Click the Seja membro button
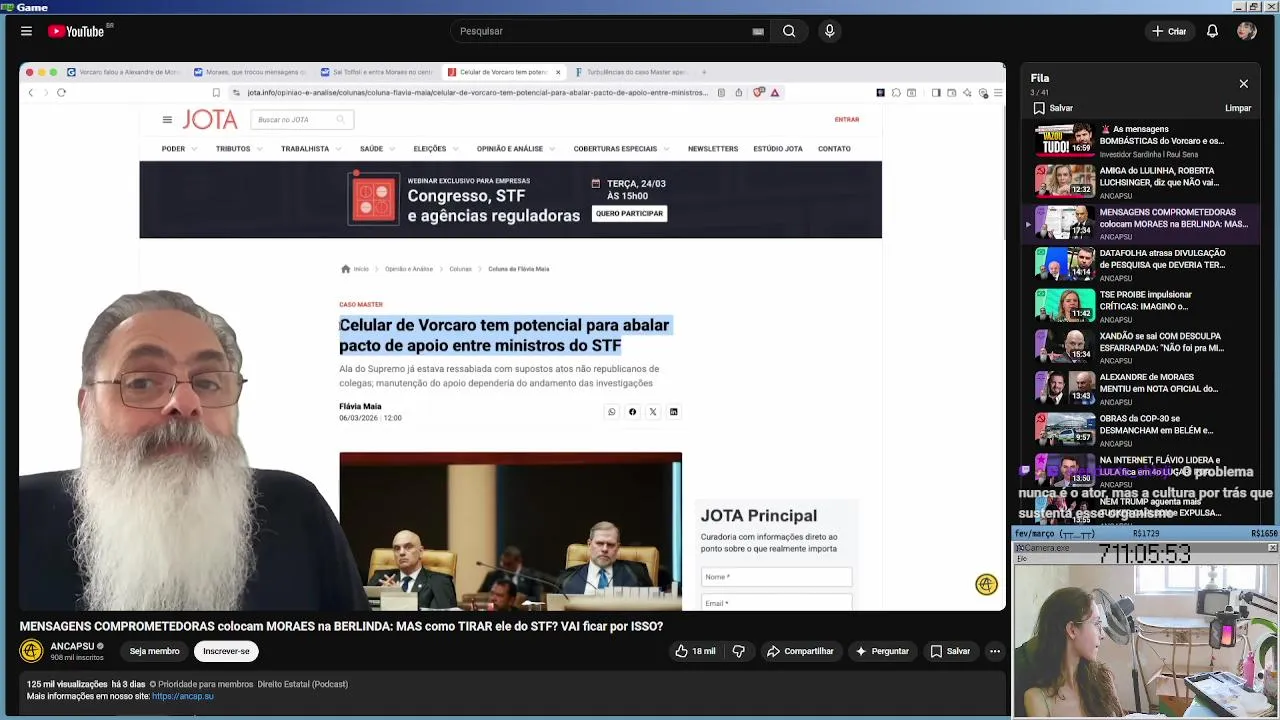The image size is (1280, 720). [x=154, y=651]
